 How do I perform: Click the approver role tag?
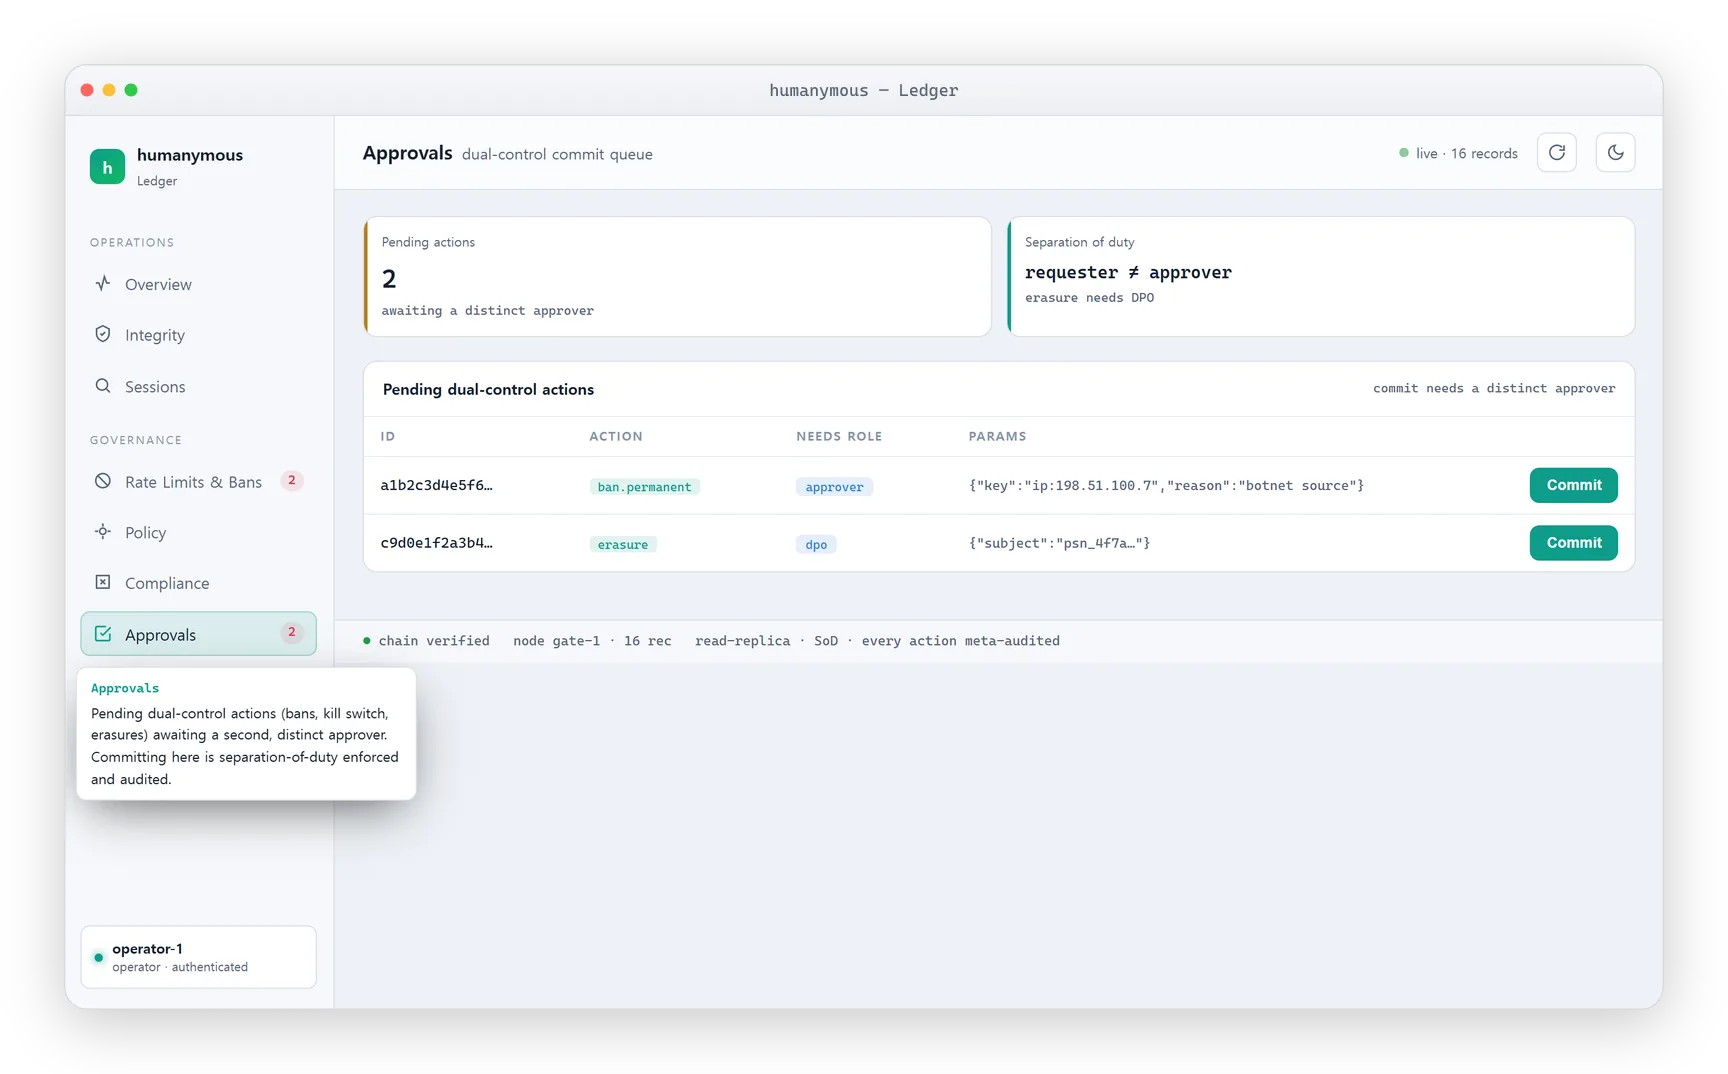(x=834, y=487)
